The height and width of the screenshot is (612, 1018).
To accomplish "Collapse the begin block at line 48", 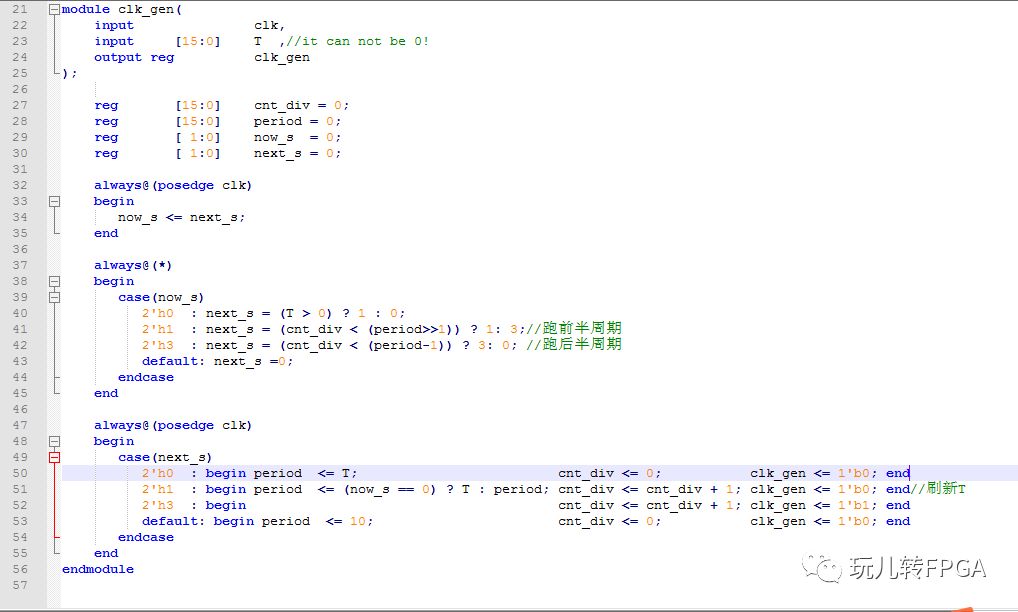I will pyautogui.click(x=55, y=441).
